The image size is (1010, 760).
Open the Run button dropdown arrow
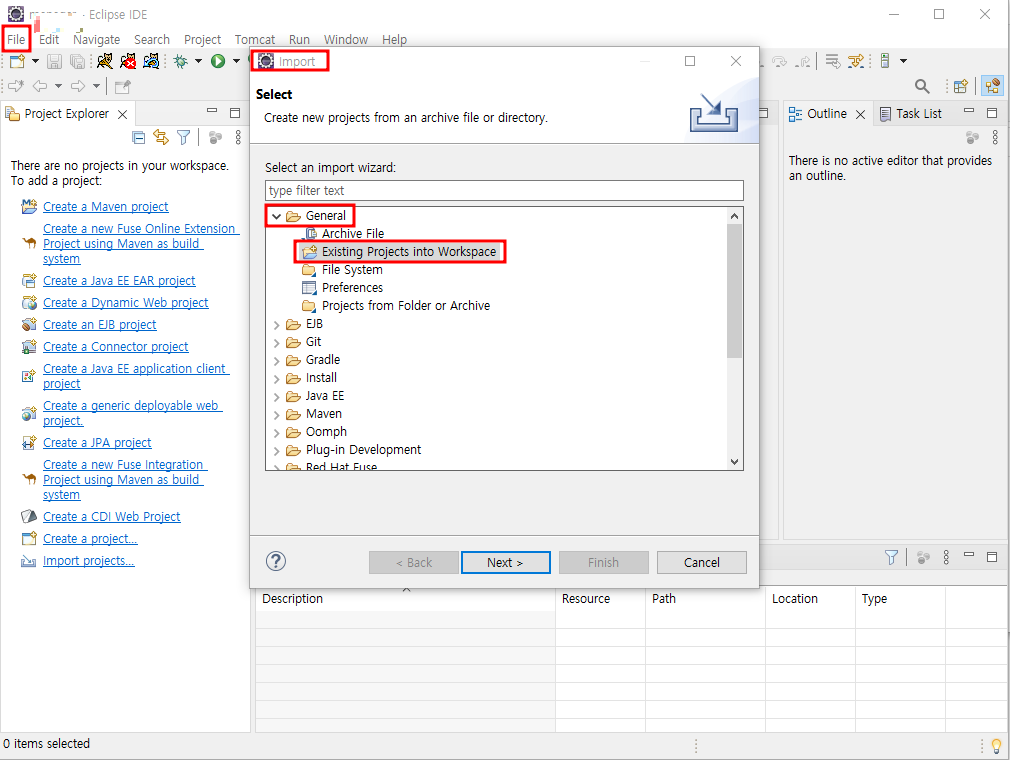tap(236, 61)
